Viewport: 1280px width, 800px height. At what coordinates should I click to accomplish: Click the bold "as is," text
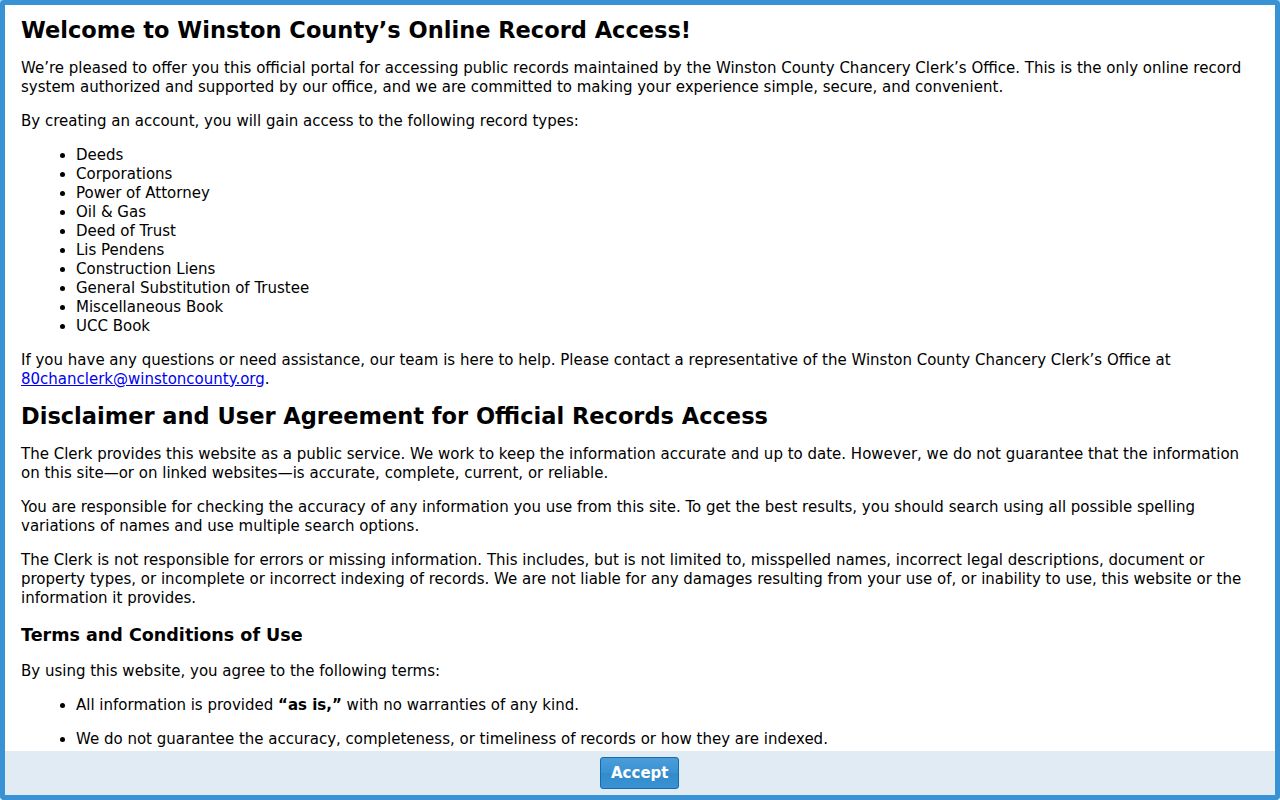click(310, 704)
